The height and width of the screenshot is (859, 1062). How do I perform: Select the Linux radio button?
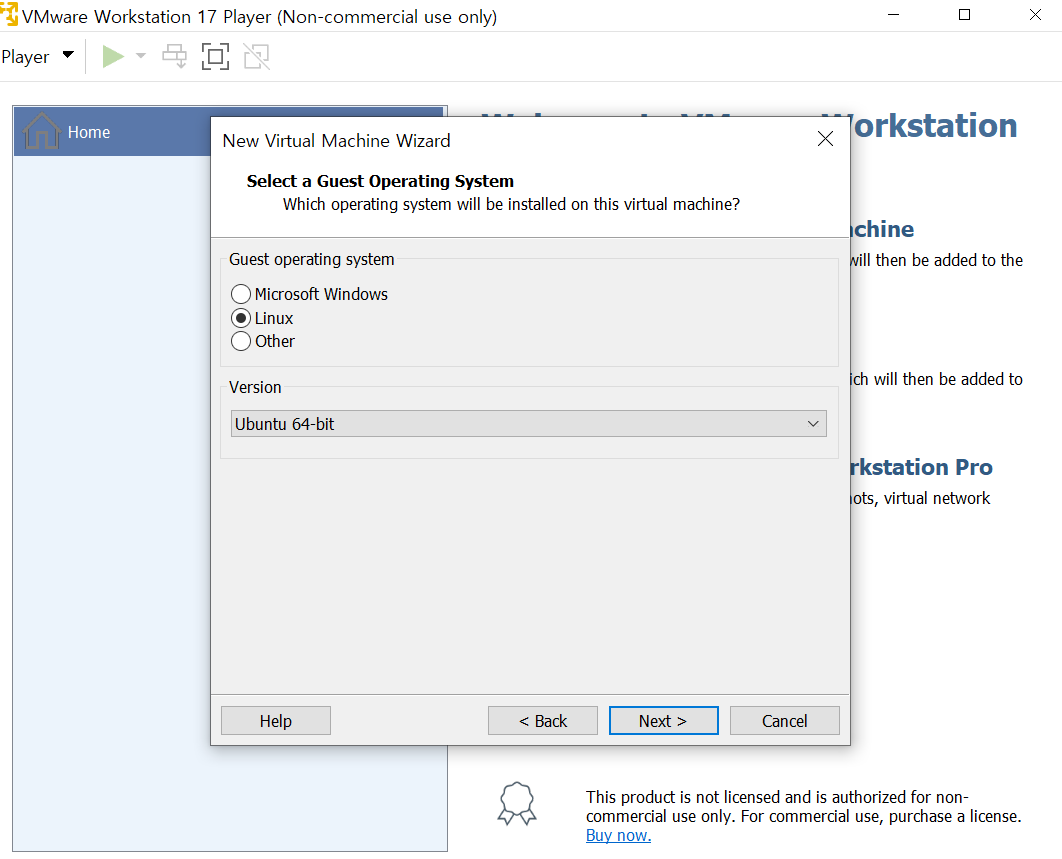[x=240, y=318]
